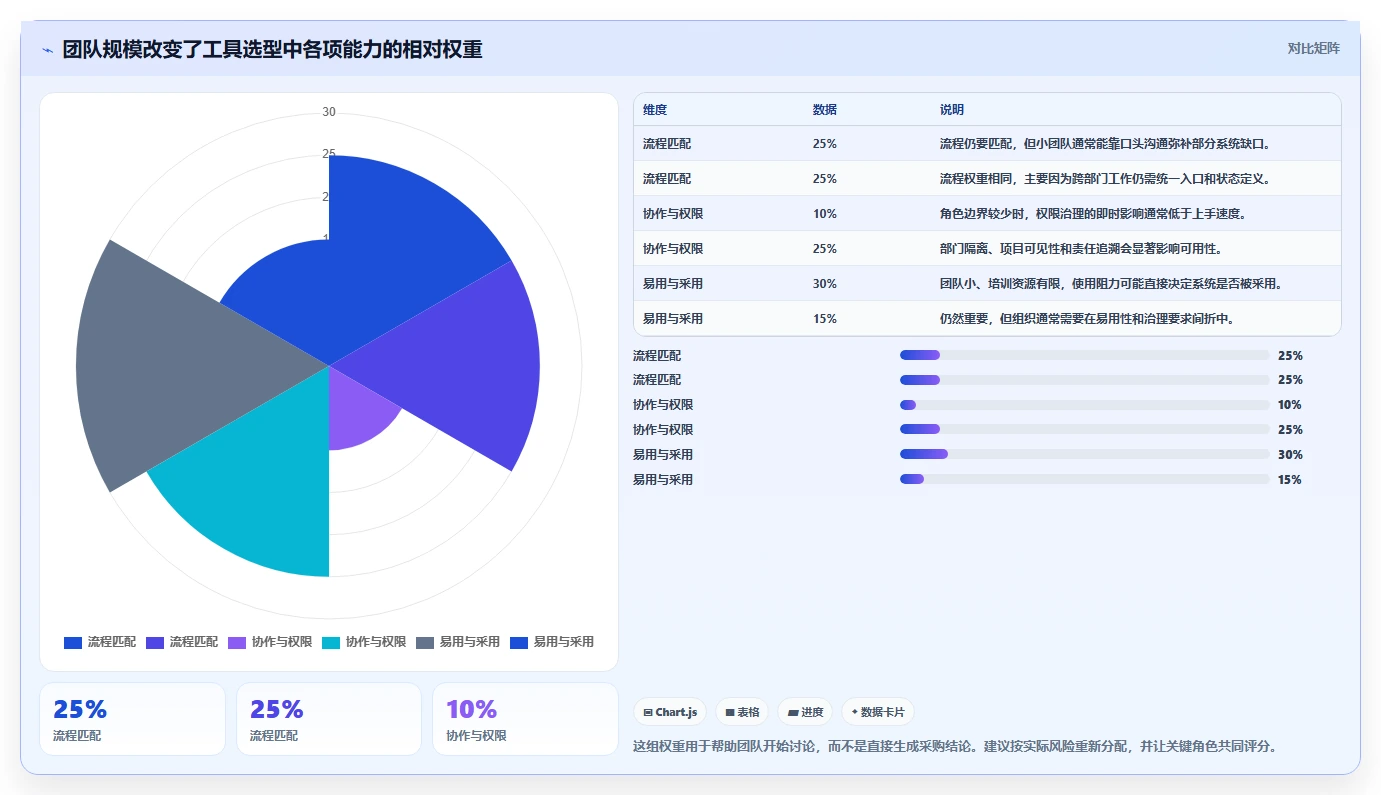
Task: Toggle the gray 易用与采用 legend item
Action: point(458,642)
